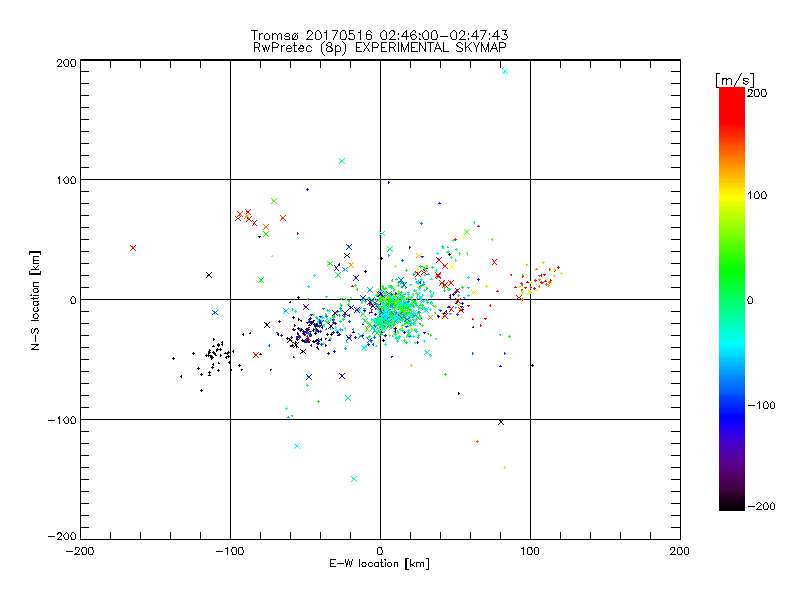The height and width of the screenshot is (600, 800).
Task: Click the colorbar label '-100'
Action: coord(761,405)
